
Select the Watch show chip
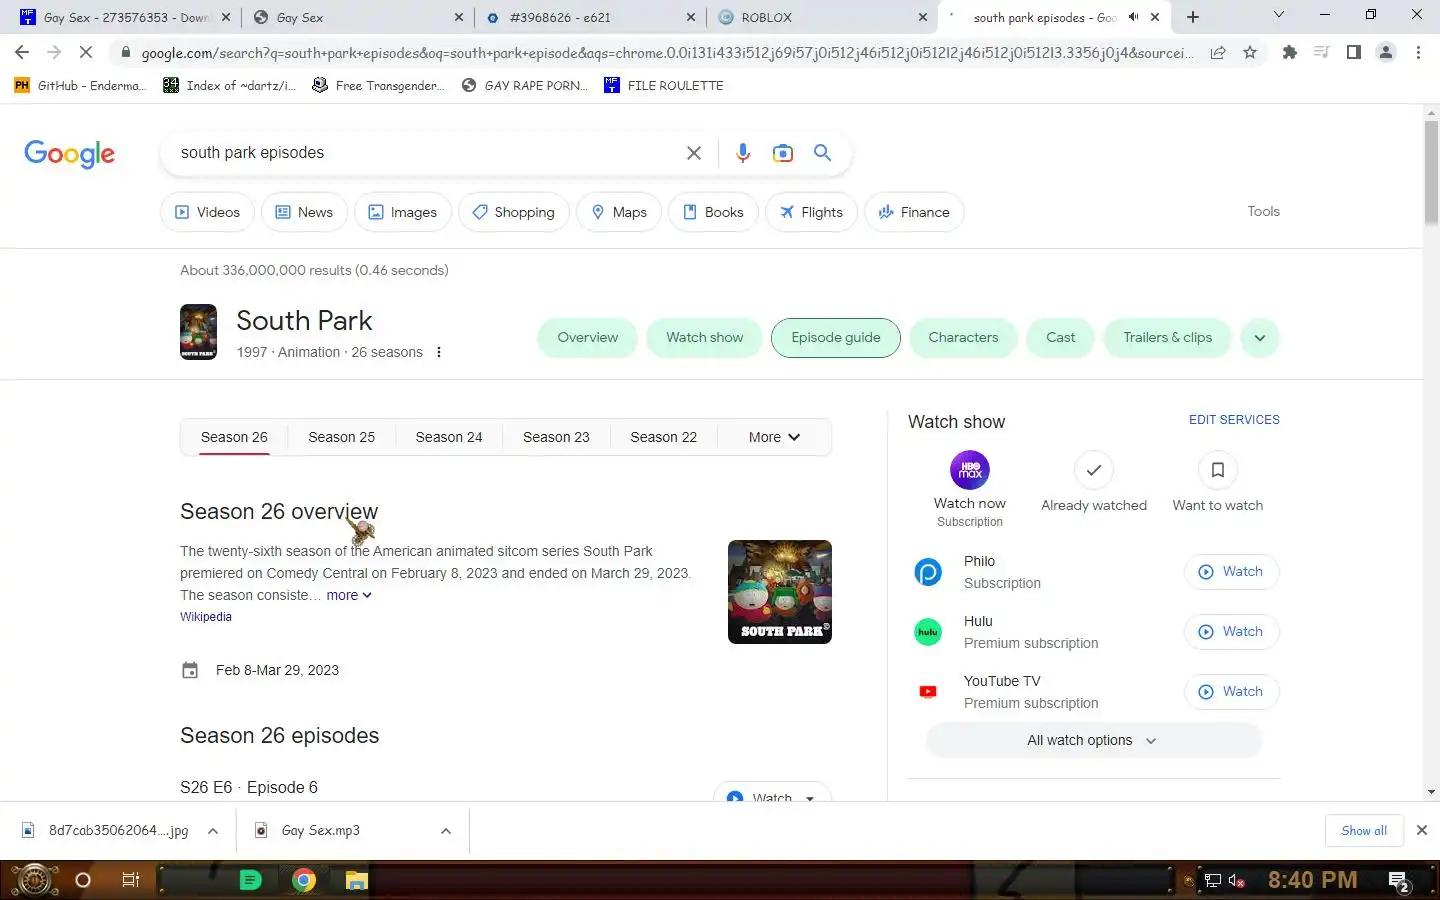click(705, 337)
